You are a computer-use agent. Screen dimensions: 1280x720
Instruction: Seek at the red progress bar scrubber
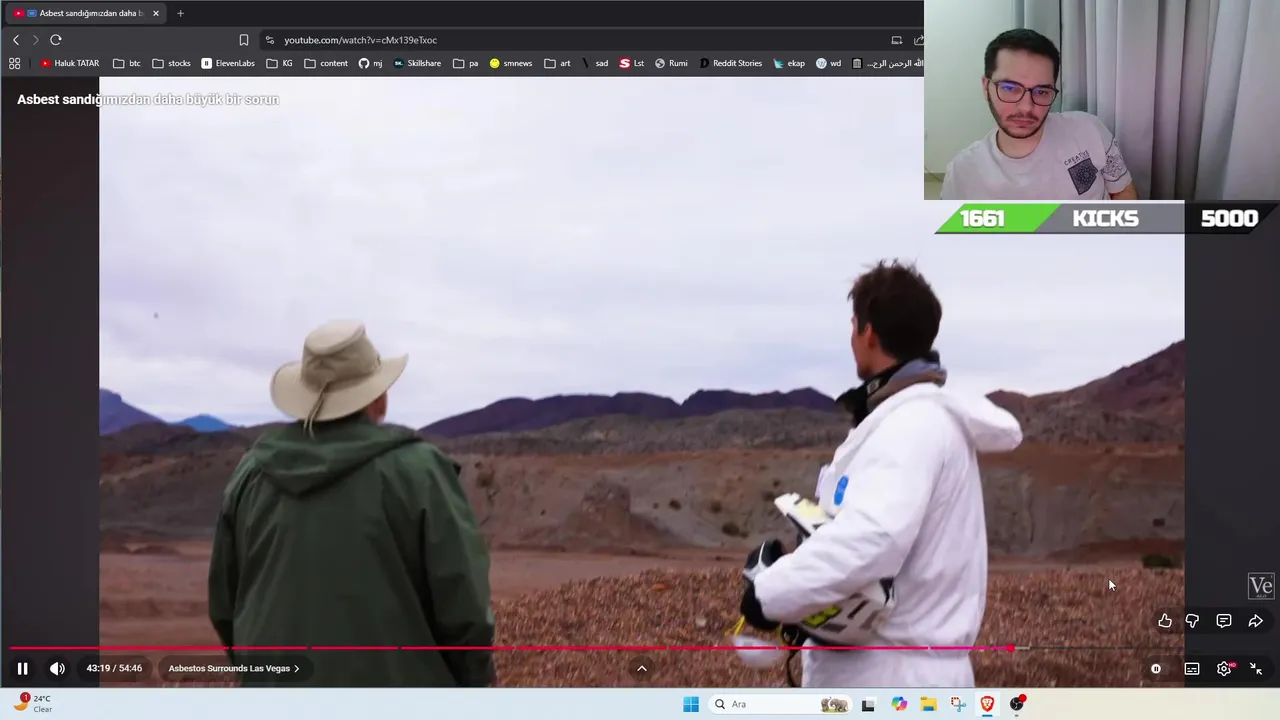tap(1011, 648)
